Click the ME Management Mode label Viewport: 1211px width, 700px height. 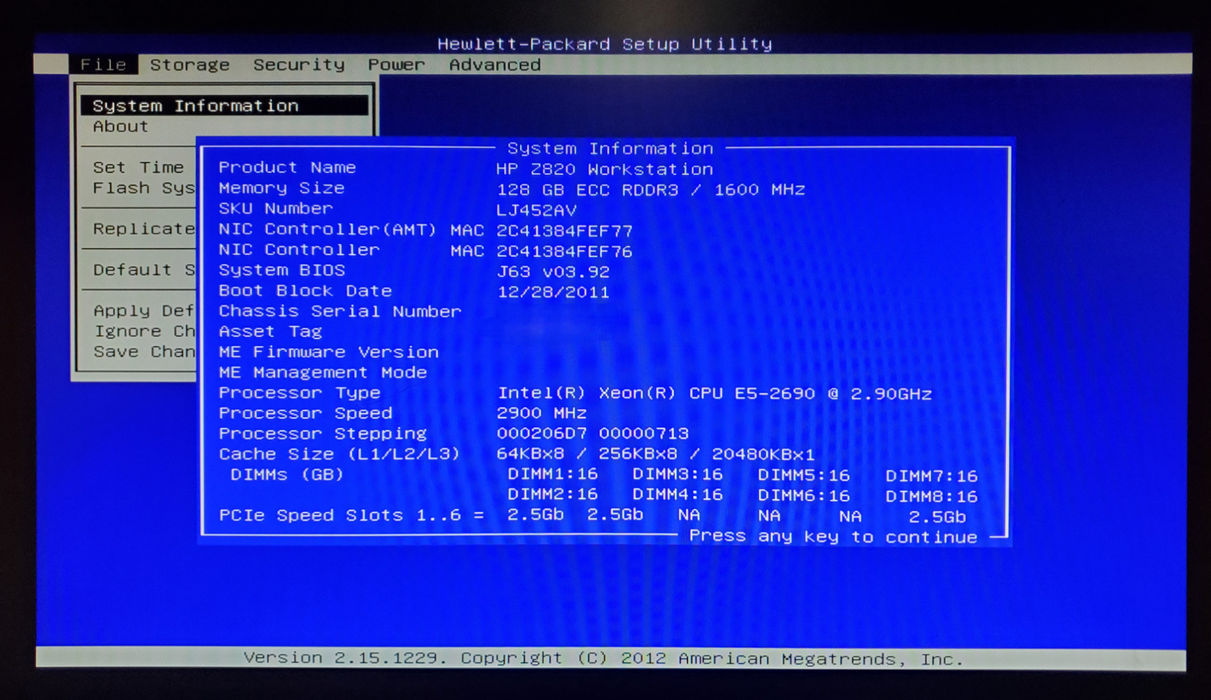[x=323, y=372]
